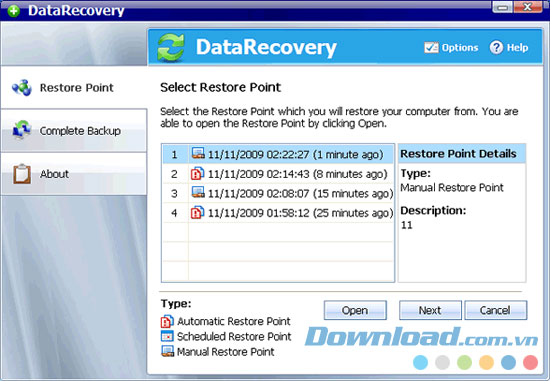Open the About section
The width and height of the screenshot is (550, 381).
[x=74, y=174]
